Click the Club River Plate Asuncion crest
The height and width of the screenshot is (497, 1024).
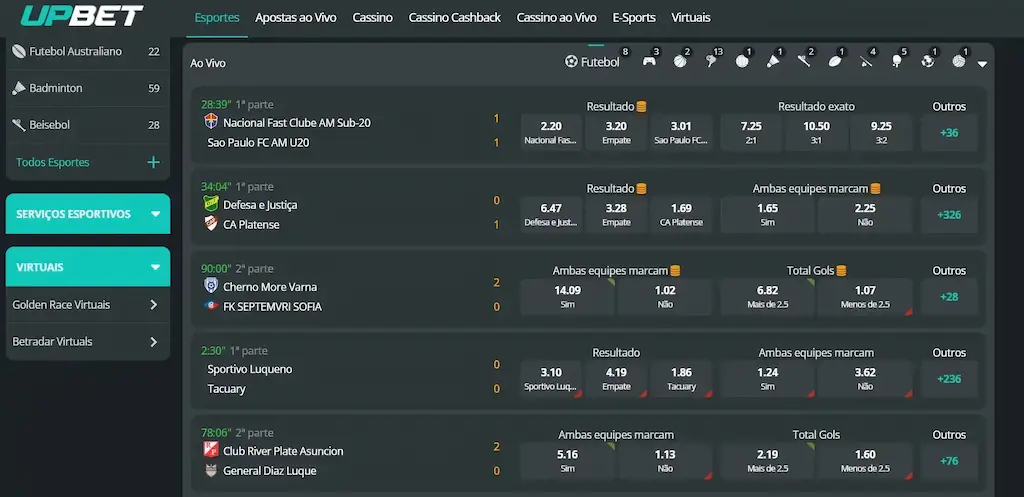click(210, 450)
